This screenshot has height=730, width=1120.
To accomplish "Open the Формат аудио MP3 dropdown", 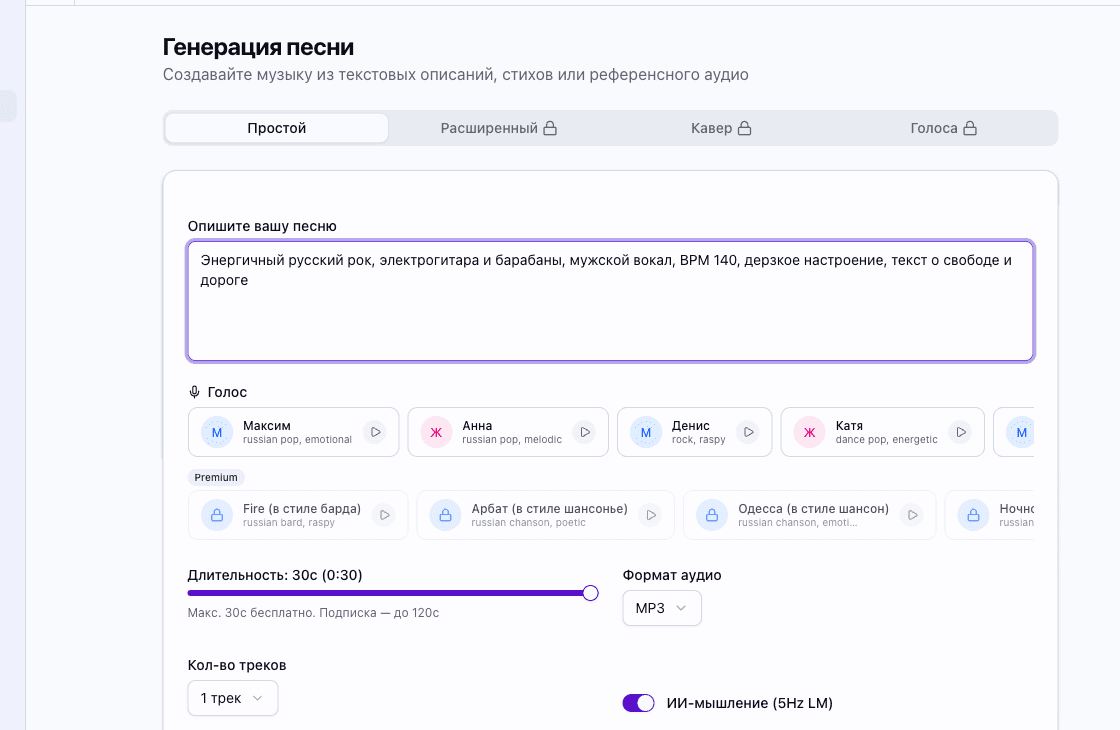I will point(661,607).
